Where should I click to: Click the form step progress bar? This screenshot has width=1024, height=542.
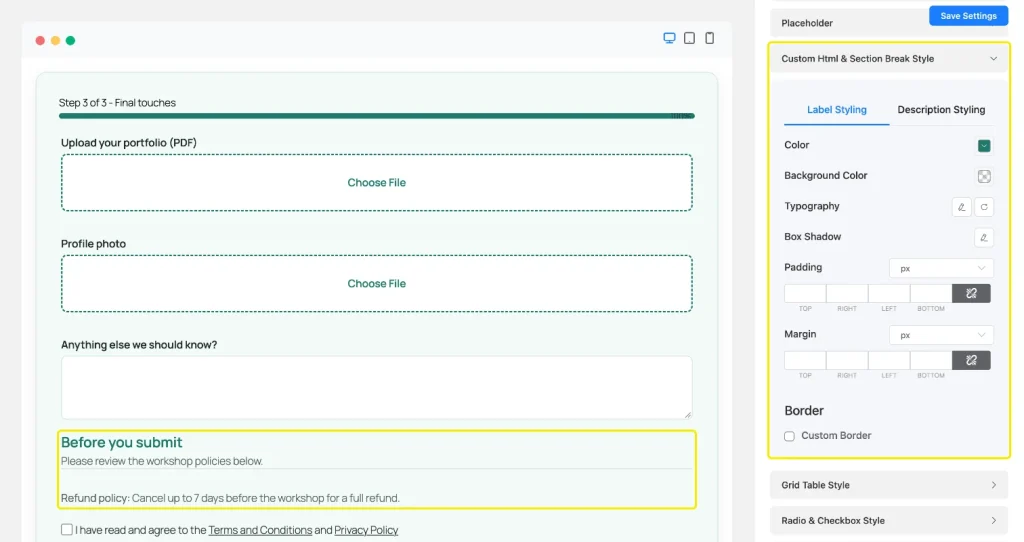click(x=377, y=116)
